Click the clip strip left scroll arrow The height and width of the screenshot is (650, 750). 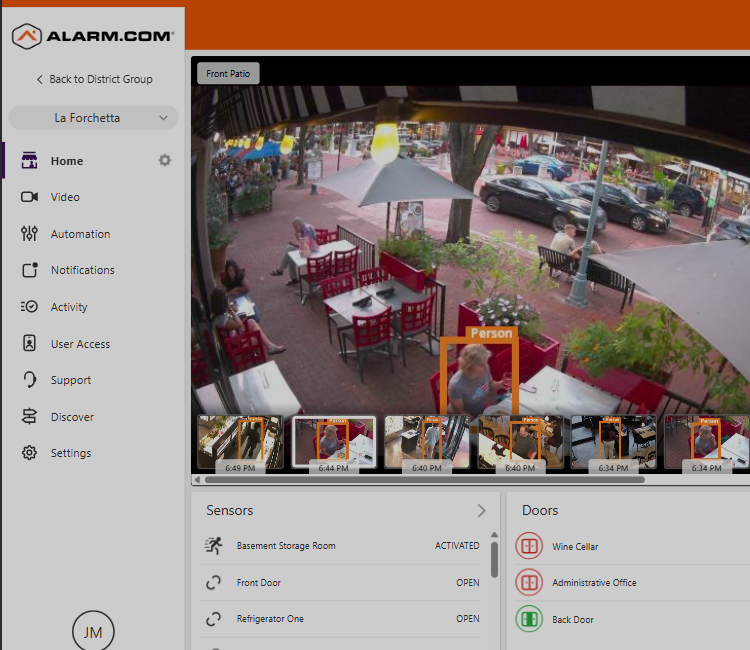197,480
